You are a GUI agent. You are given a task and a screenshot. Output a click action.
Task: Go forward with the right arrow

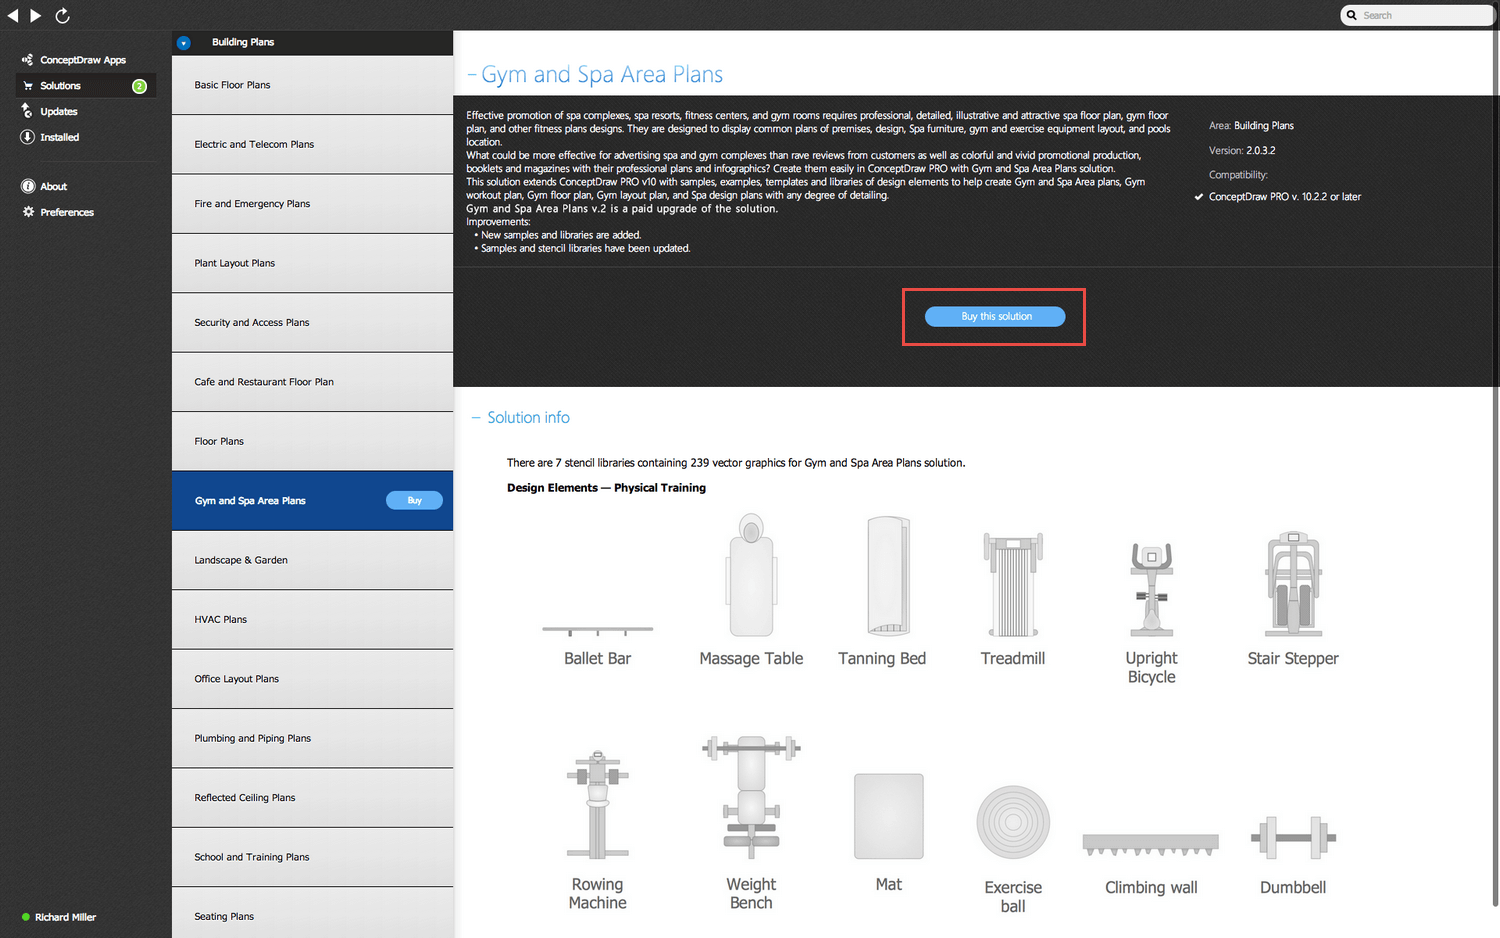36,15
